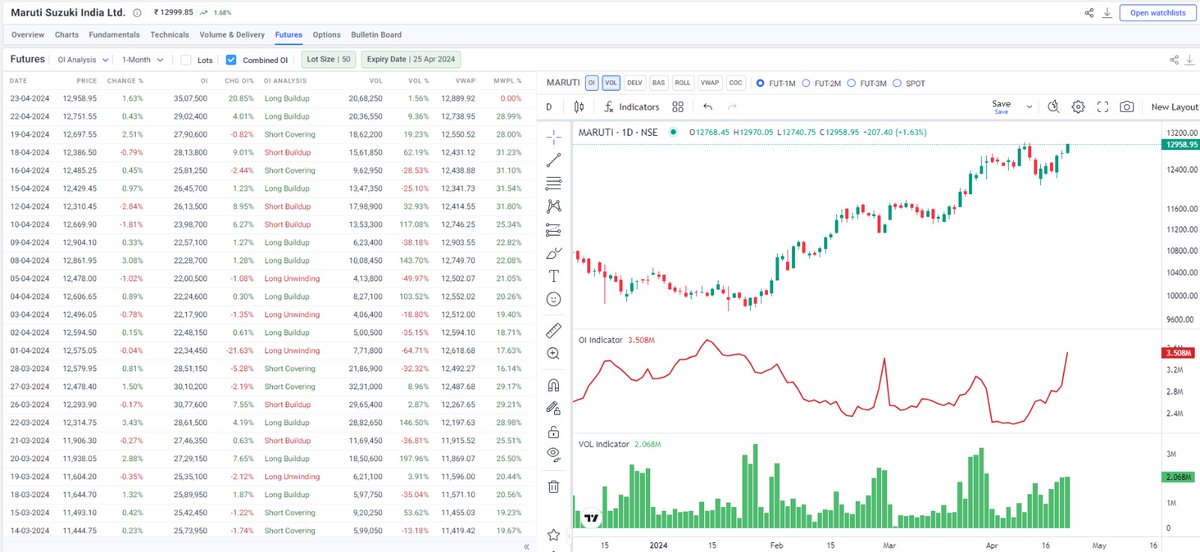Select the Text annotation tool
Viewport: 1200px width, 552px height.
pyautogui.click(x=554, y=275)
